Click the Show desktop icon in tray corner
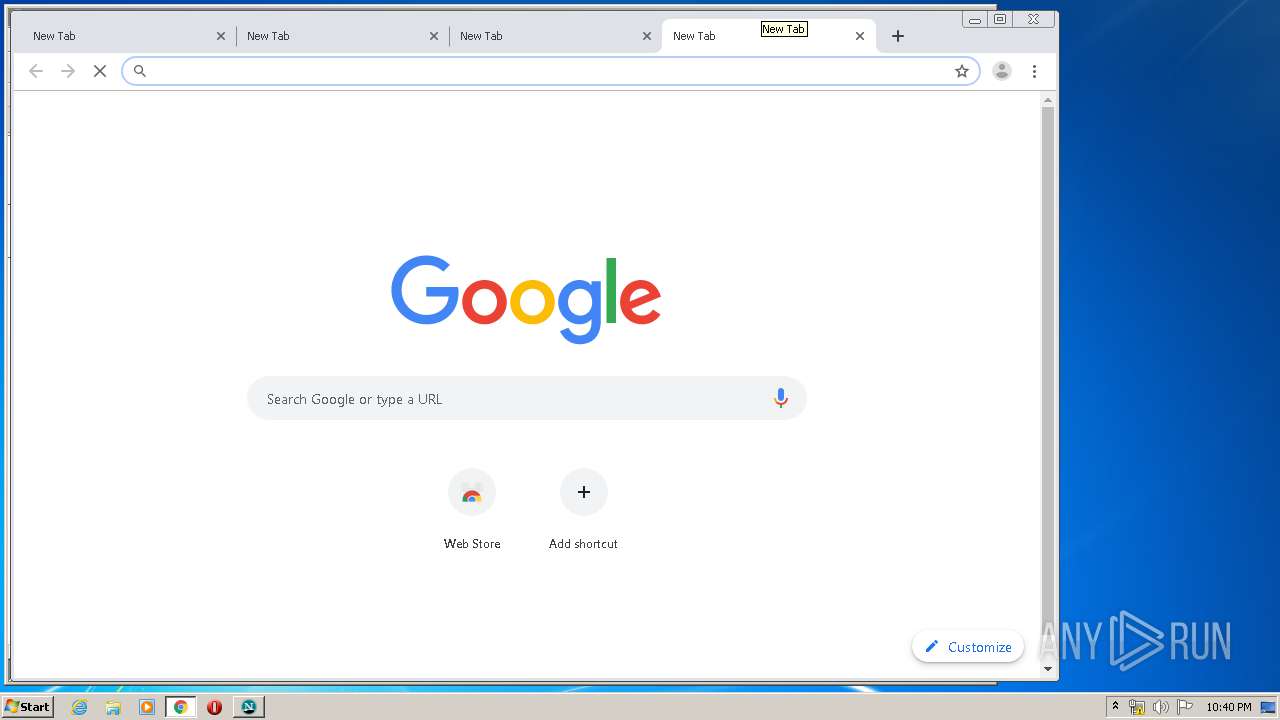The height and width of the screenshot is (720, 1280). click(1268, 707)
